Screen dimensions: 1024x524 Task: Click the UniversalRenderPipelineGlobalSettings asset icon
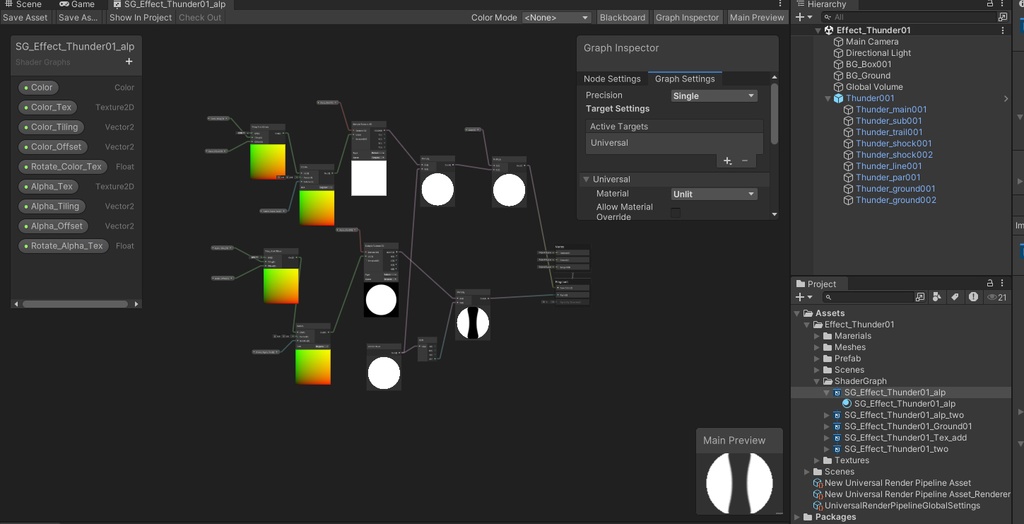tap(818, 506)
